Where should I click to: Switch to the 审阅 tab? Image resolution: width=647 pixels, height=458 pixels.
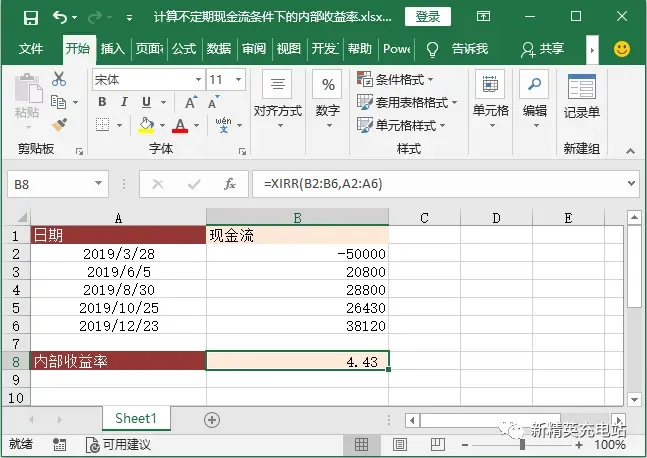[254, 49]
